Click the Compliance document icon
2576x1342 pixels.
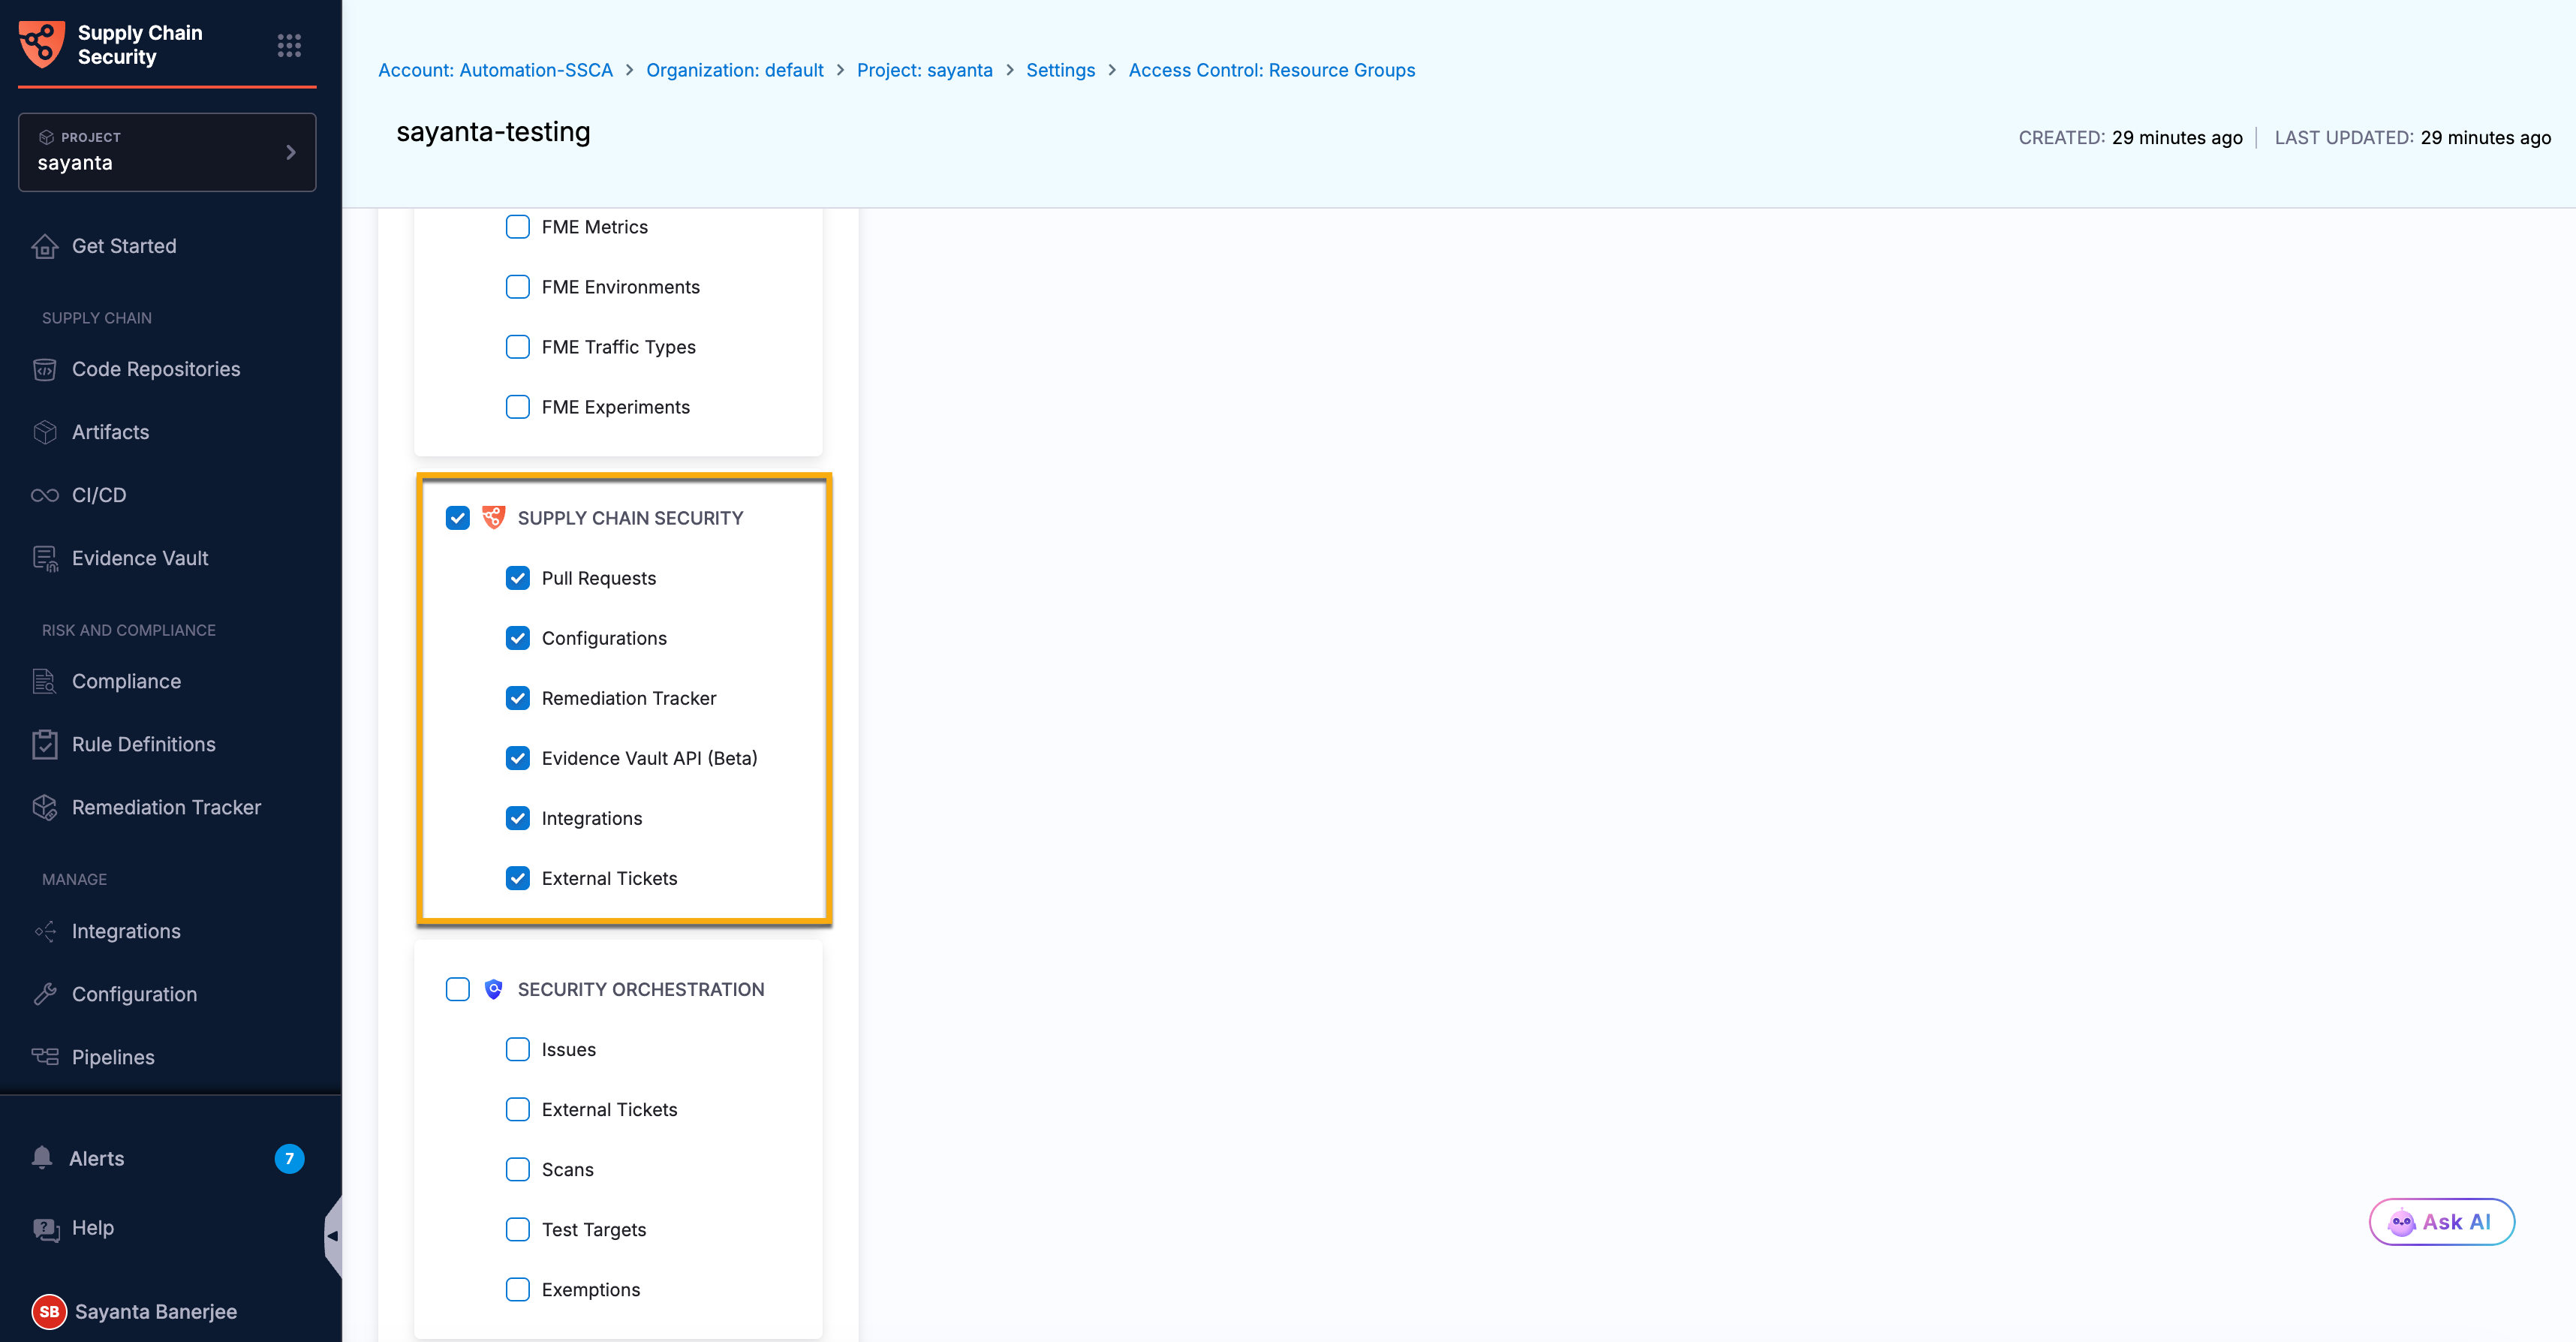45,681
